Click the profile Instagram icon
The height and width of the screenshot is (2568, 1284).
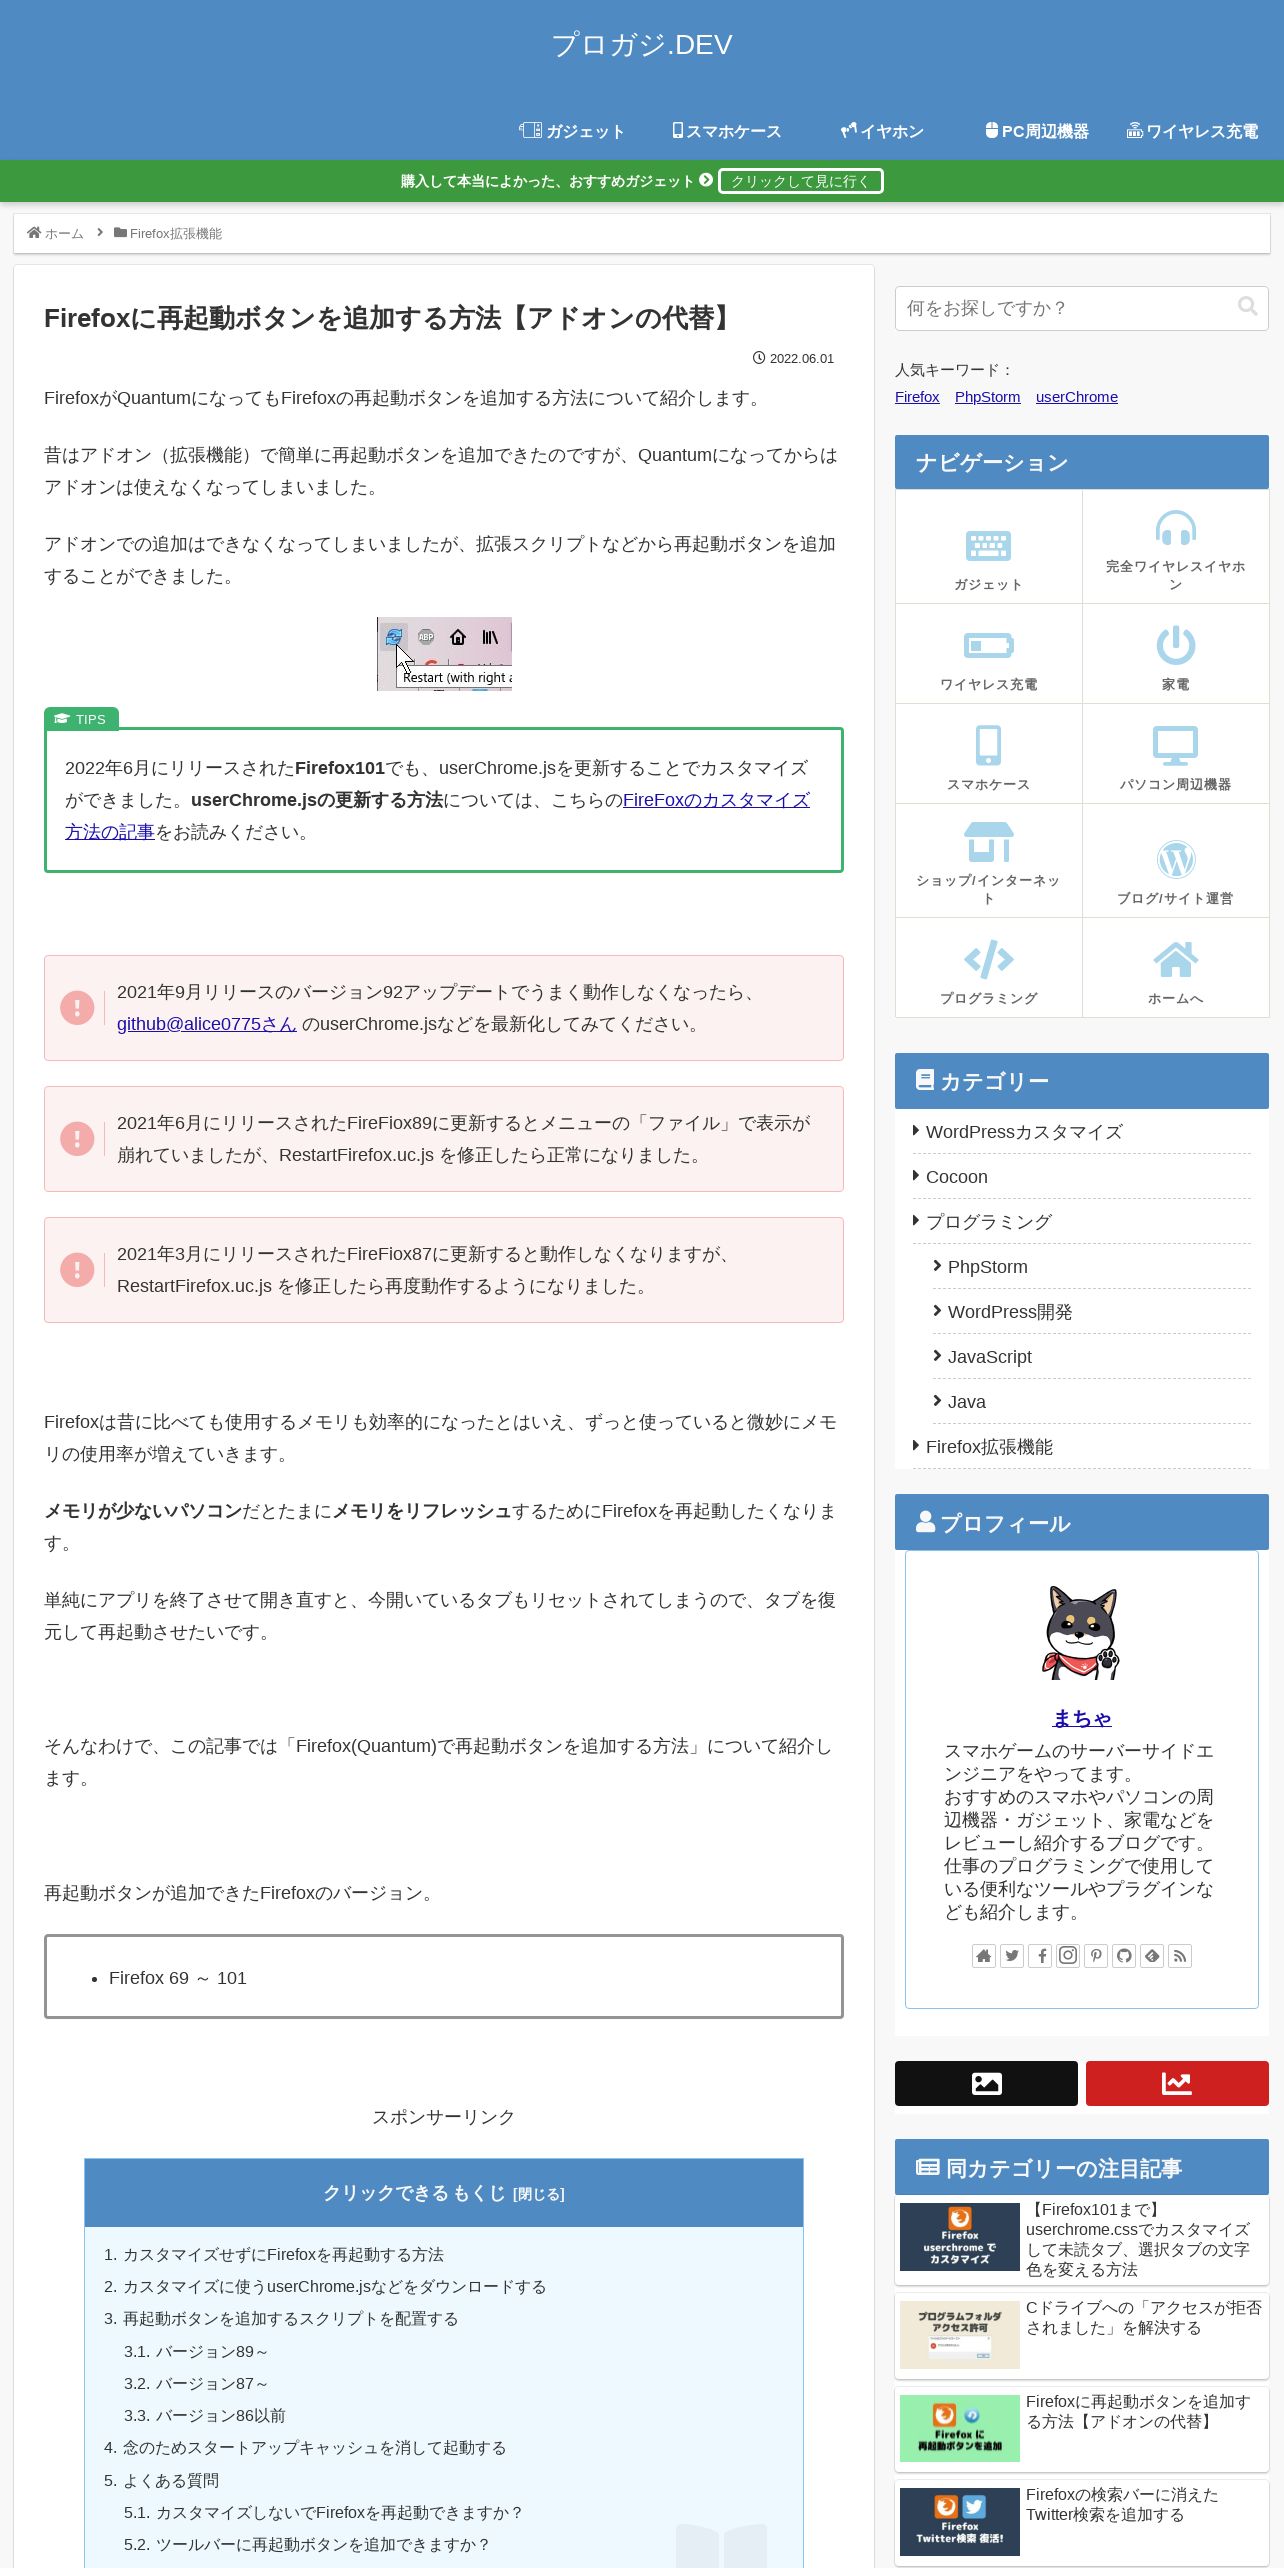[1068, 1956]
